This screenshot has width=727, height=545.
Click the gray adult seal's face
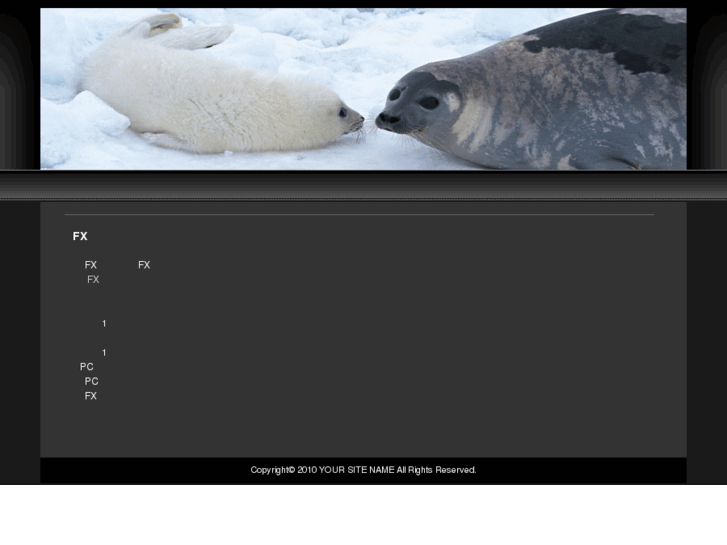pyautogui.click(x=417, y=104)
